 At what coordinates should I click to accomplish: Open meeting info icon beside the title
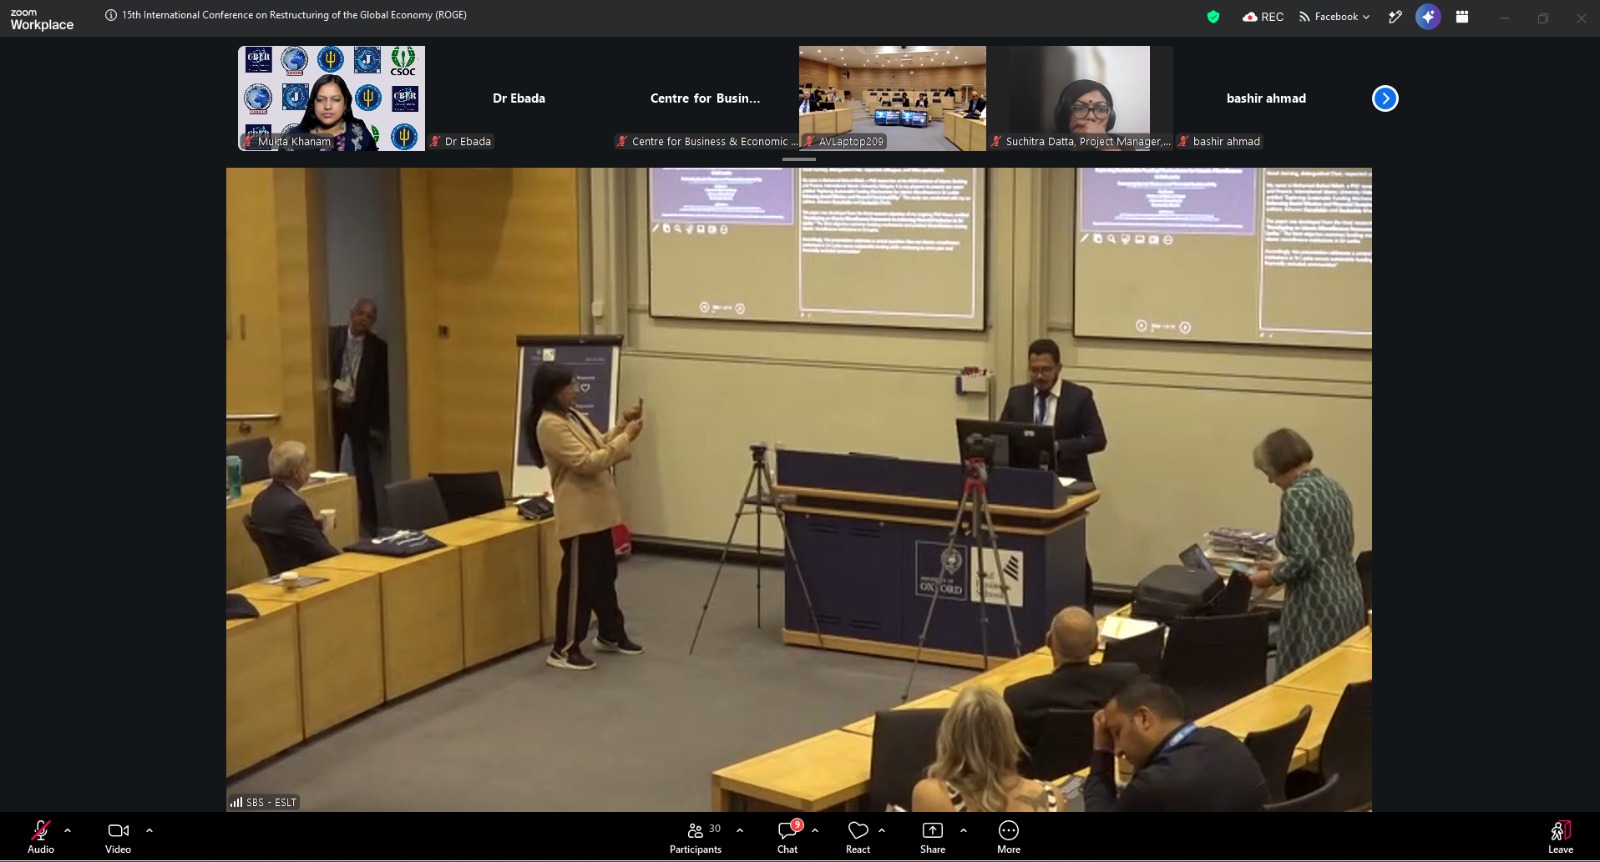111,15
